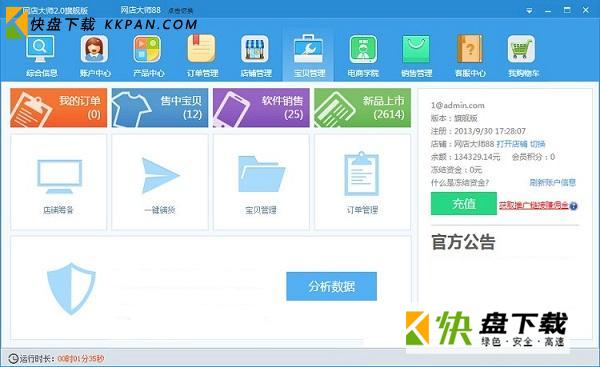600x367 pixels.
Task: Open 综合信息 overview icon
Action: click(x=41, y=49)
